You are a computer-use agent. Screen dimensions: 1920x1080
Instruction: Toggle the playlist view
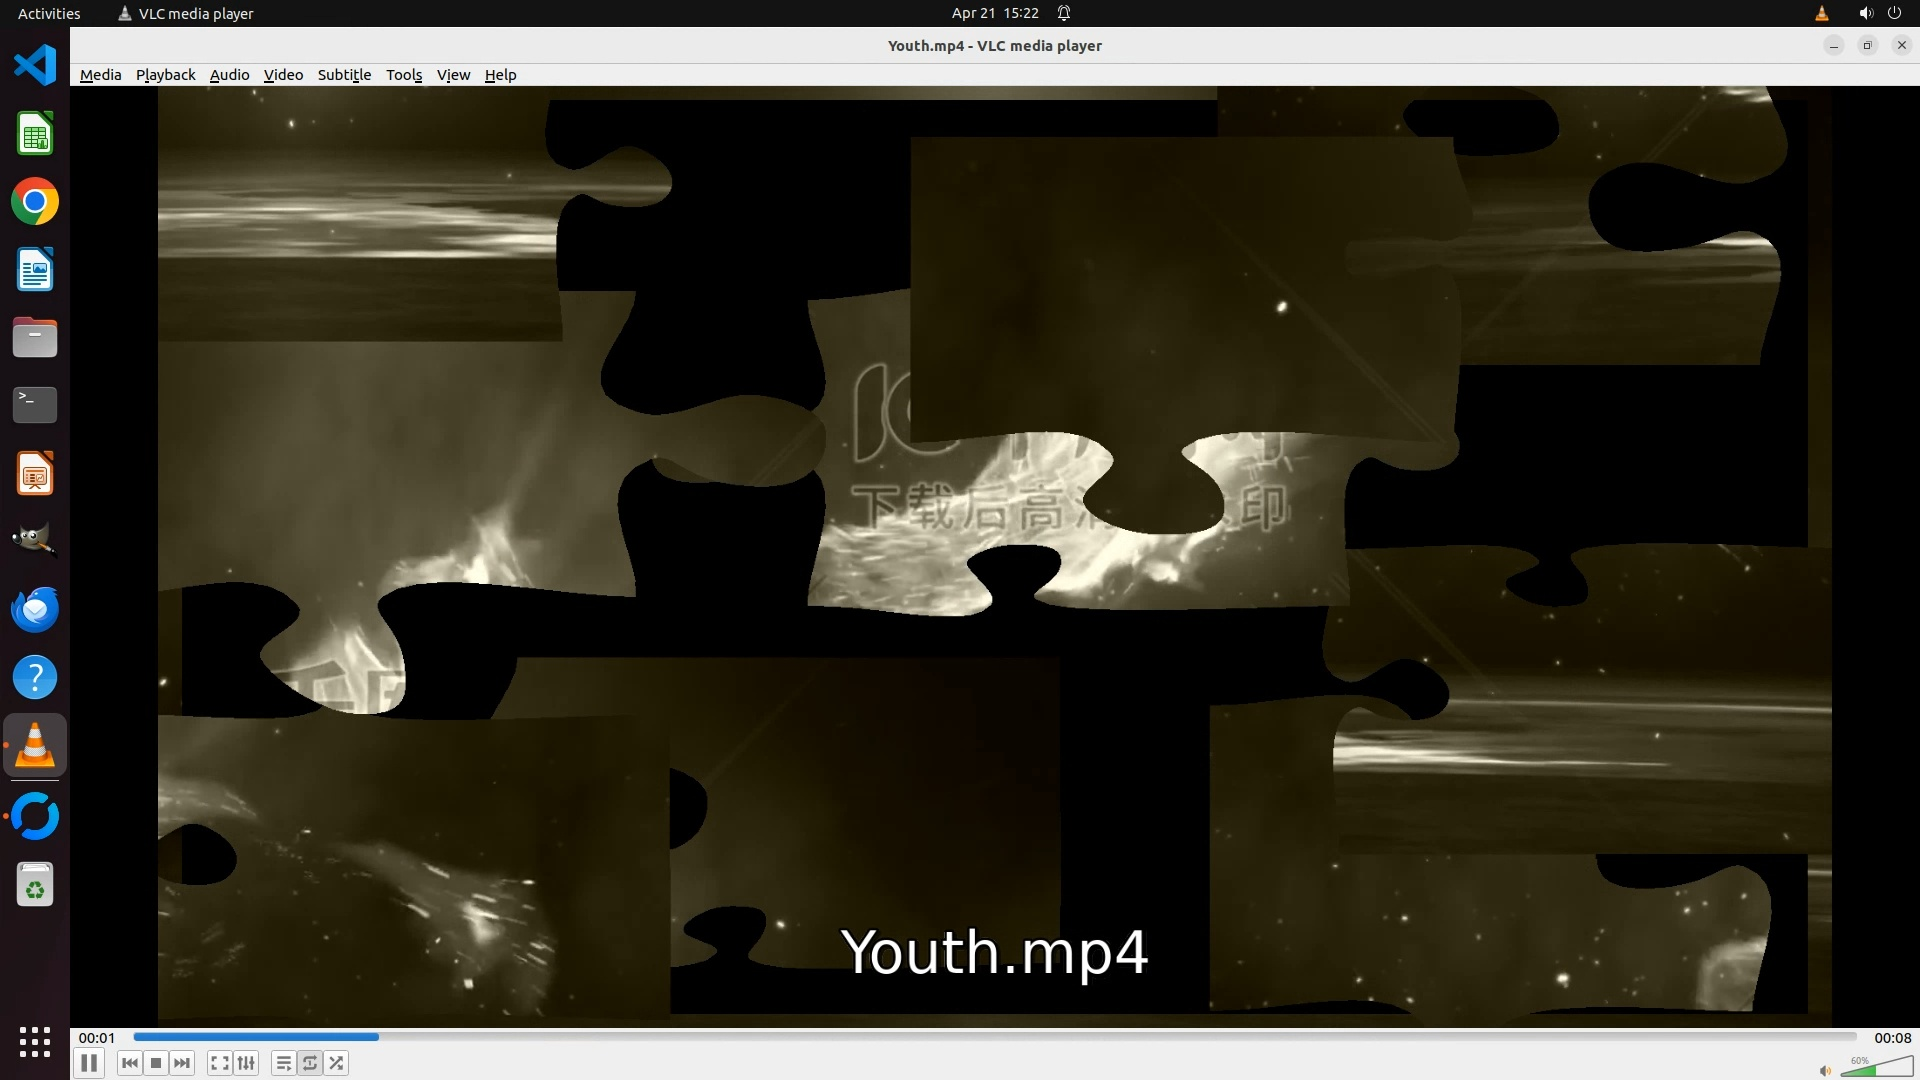(283, 1063)
